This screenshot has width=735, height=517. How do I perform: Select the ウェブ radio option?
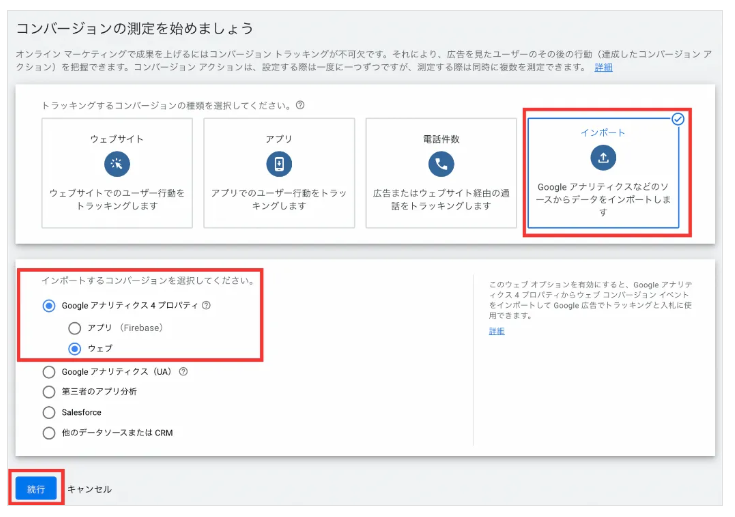coord(74,349)
